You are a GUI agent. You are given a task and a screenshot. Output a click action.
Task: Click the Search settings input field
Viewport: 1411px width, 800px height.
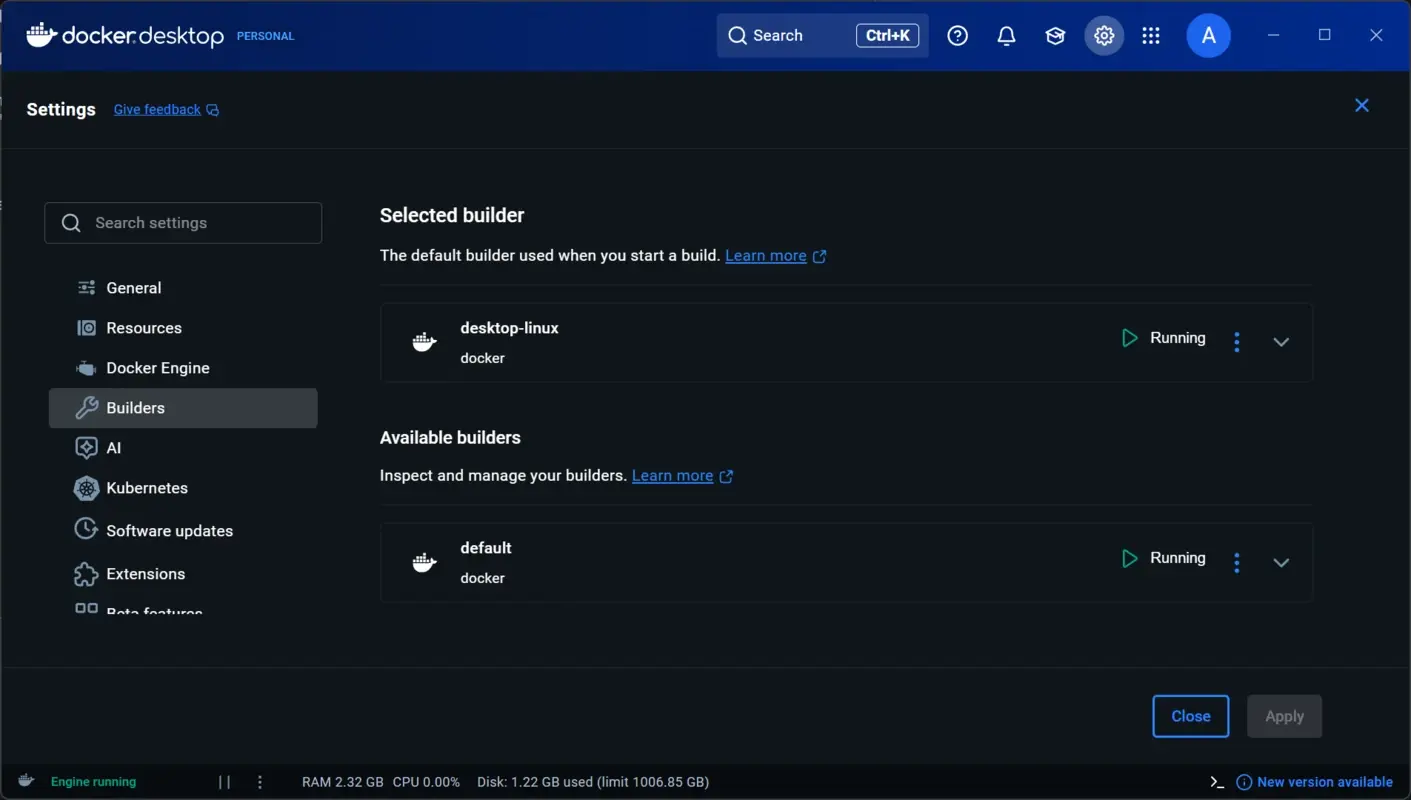[183, 222]
